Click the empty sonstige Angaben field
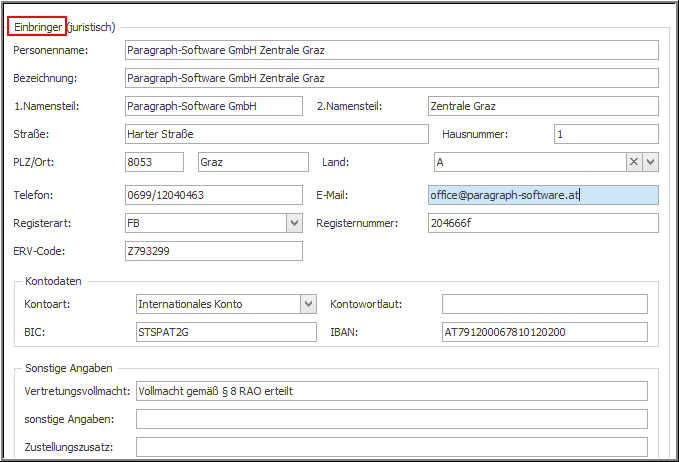679x462 pixels. coord(392,419)
